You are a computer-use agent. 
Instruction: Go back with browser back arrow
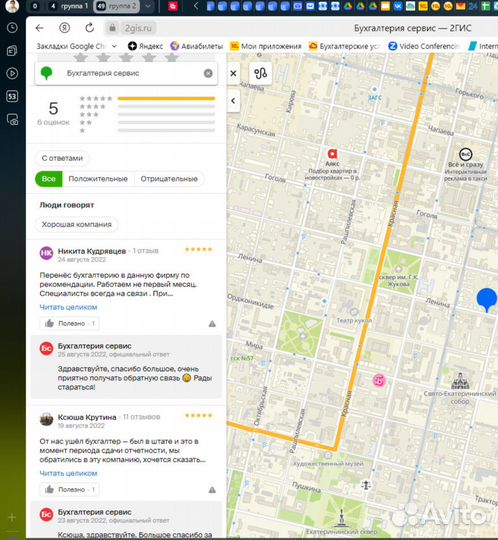[x=40, y=28]
